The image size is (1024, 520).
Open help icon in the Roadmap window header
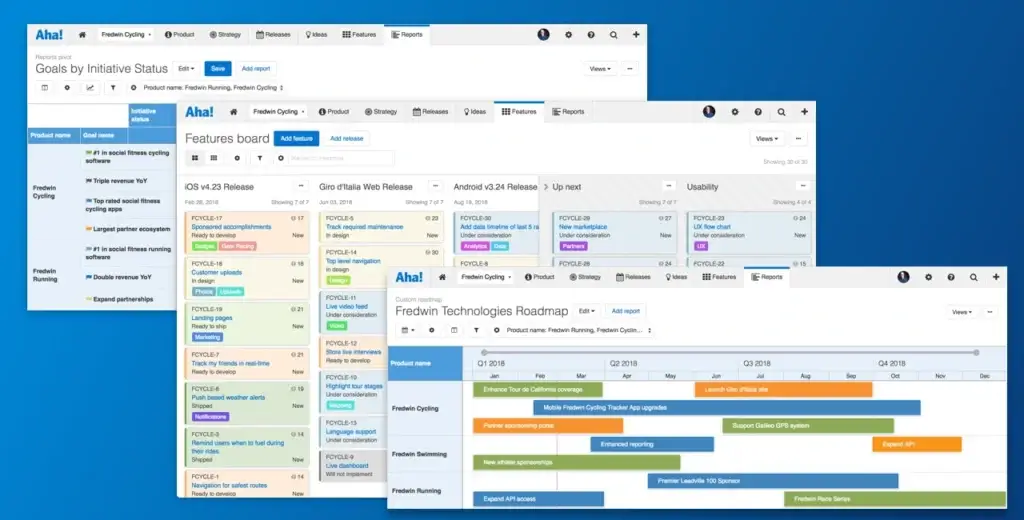point(951,277)
